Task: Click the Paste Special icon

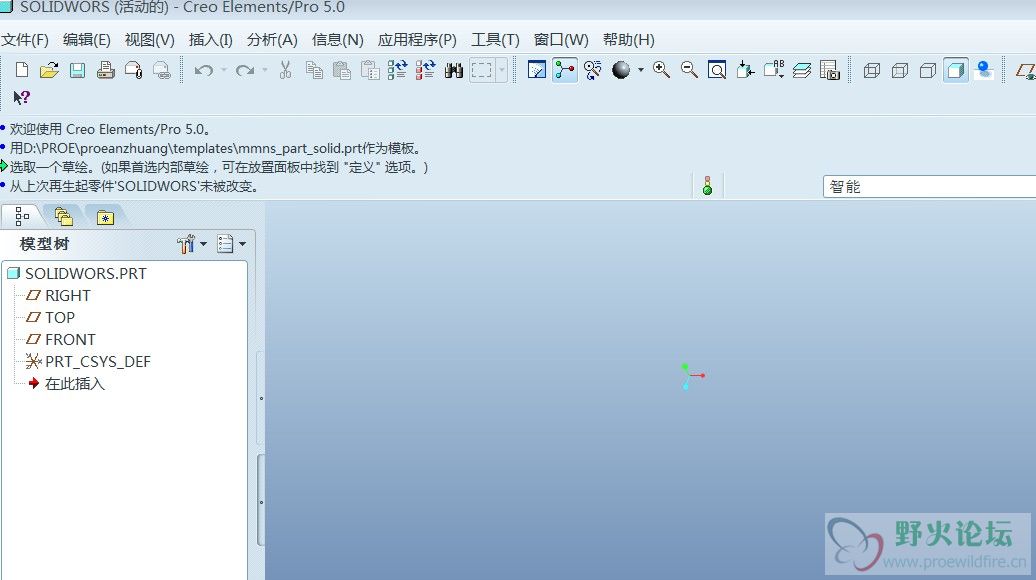Action: click(x=370, y=70)
